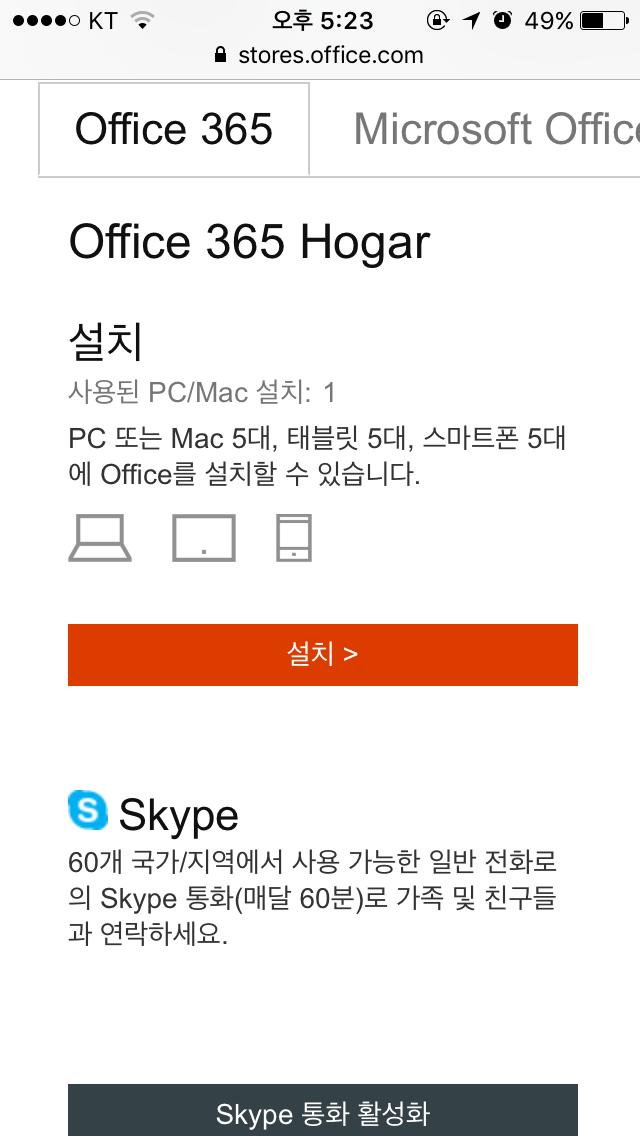Tap the 오후 5:23 clock in status bar

click(x=322, y=20)
